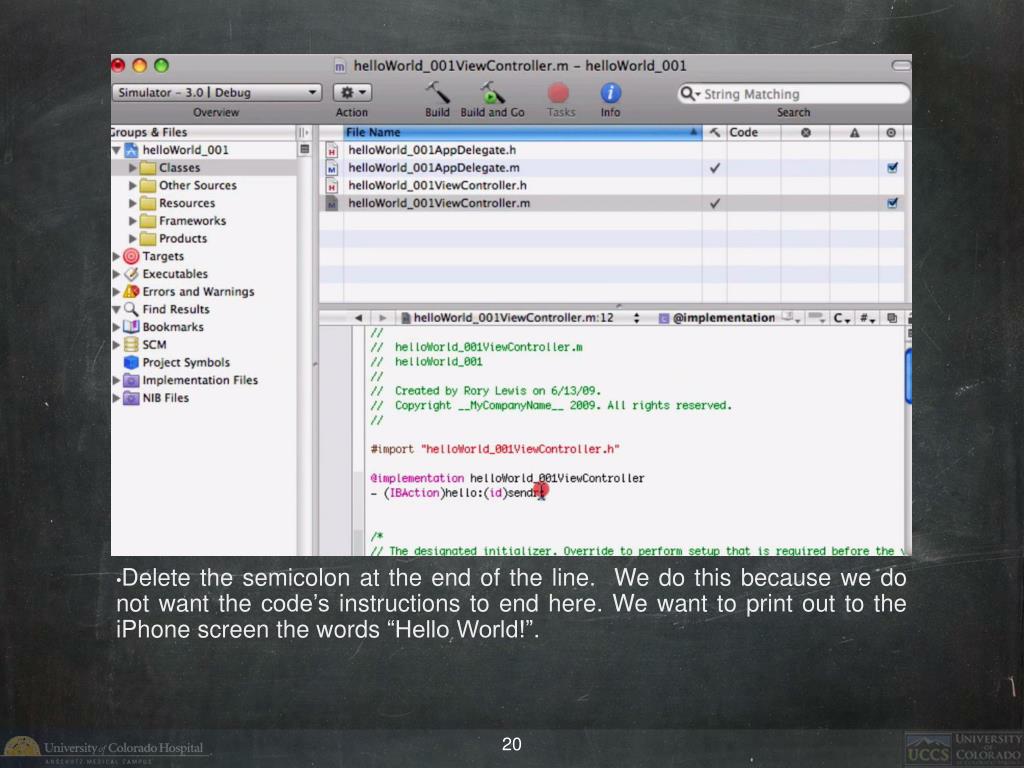Image resolution: width=1024 pixels, height=768 pixels.
Task: Go forward in editor file history
Action: [x=383, y=318]
